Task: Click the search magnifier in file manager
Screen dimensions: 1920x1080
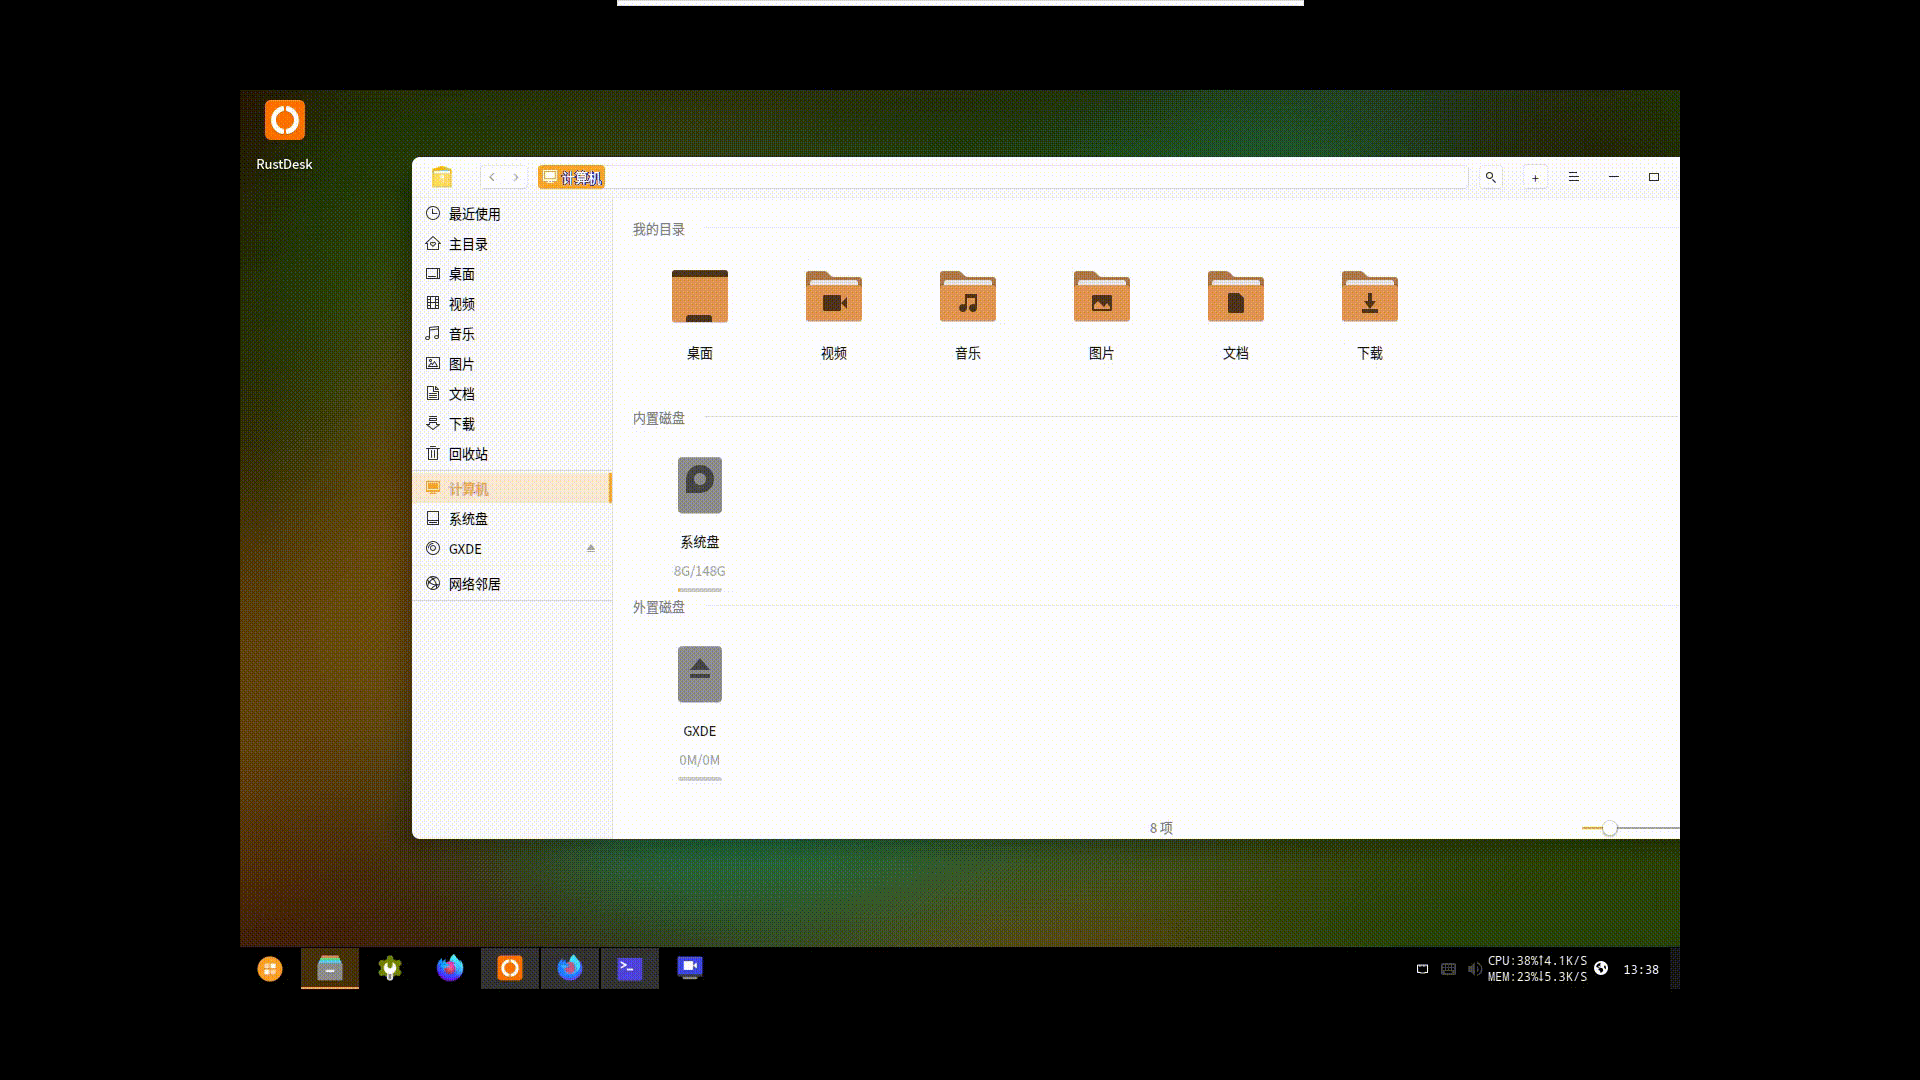Action: [1490, 177]
